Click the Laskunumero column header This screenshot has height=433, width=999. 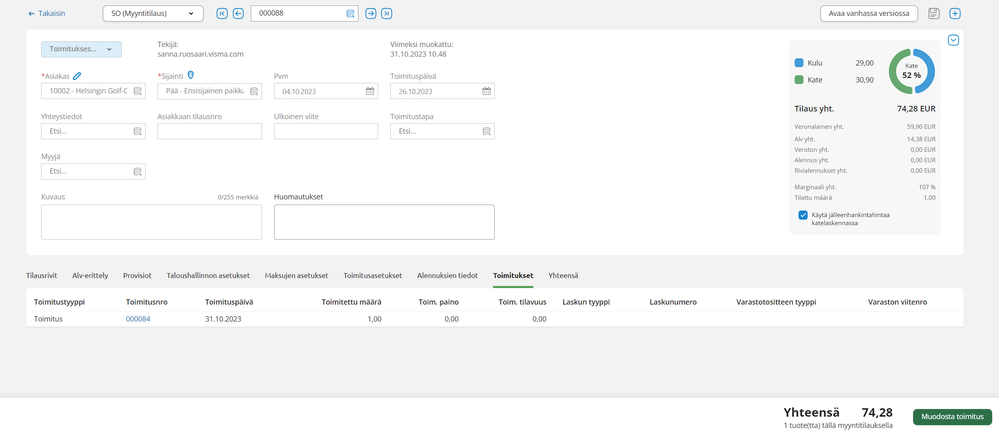click(x=673, y=302)
